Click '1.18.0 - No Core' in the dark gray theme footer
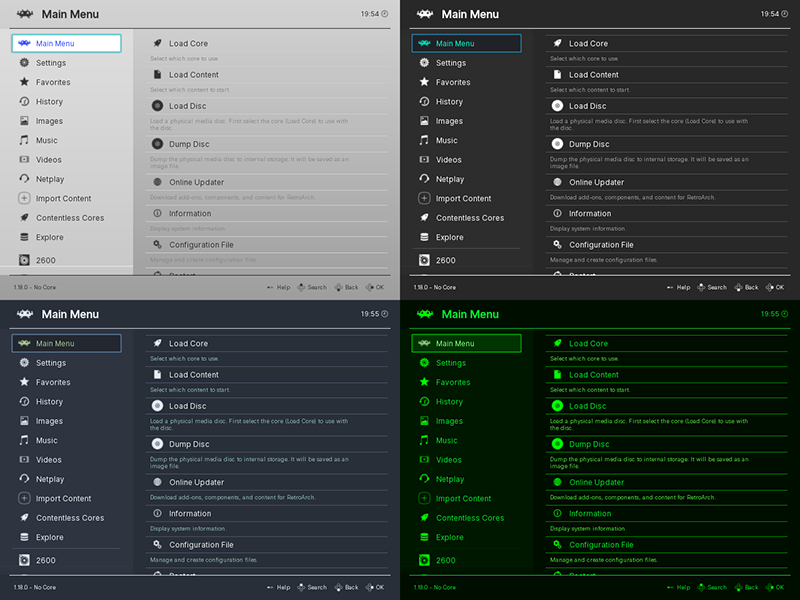 [x=435, y=287]
